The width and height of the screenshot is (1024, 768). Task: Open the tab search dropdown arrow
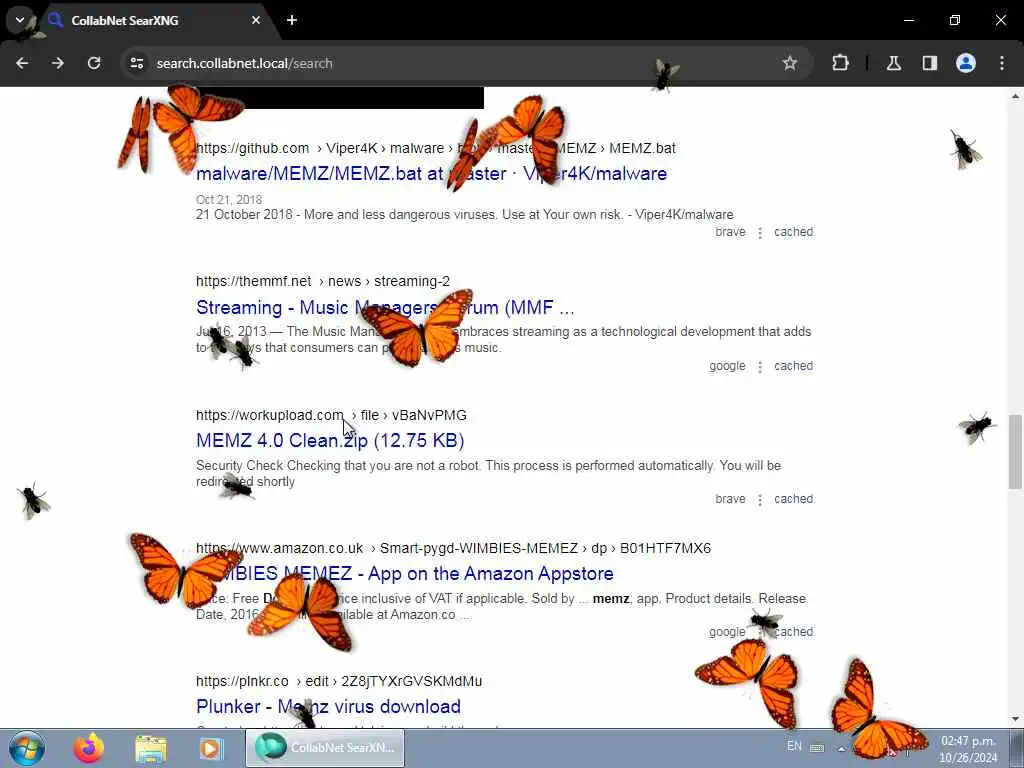20,20
